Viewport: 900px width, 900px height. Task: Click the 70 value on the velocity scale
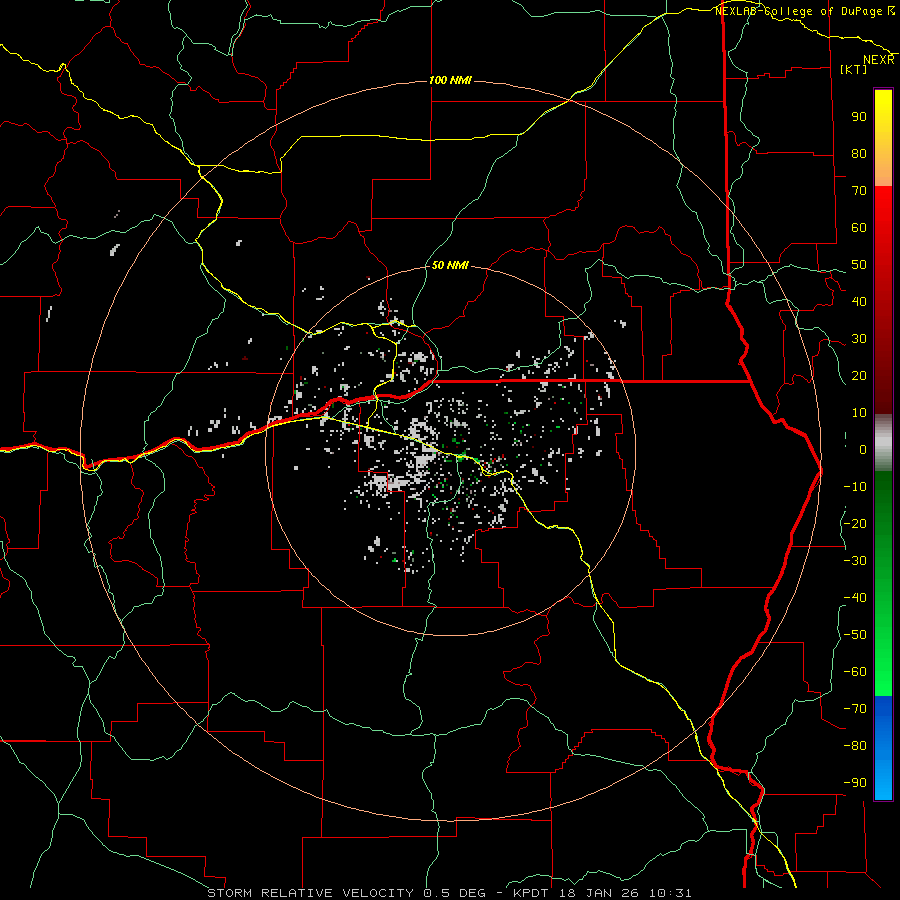pyautogui.click(x=859, y=191)
